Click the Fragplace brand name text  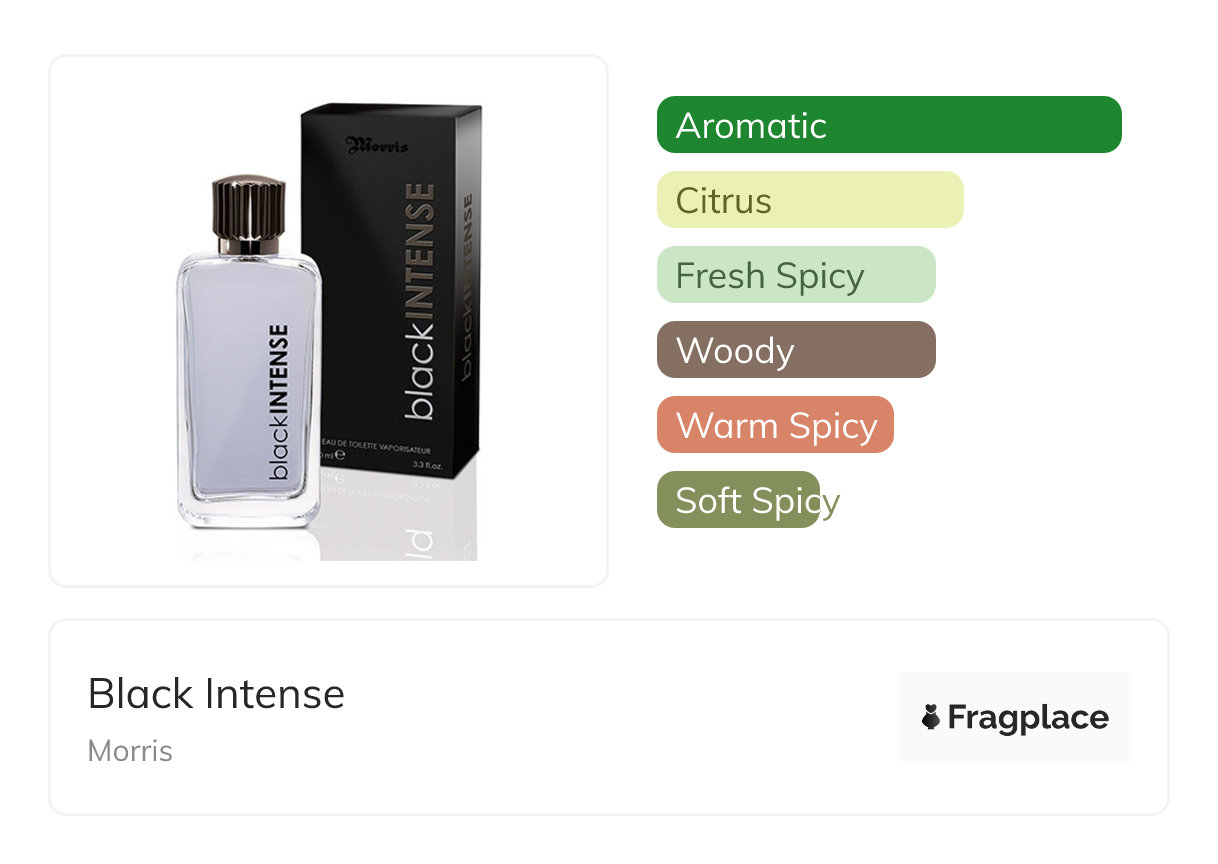pos(1028,718)
